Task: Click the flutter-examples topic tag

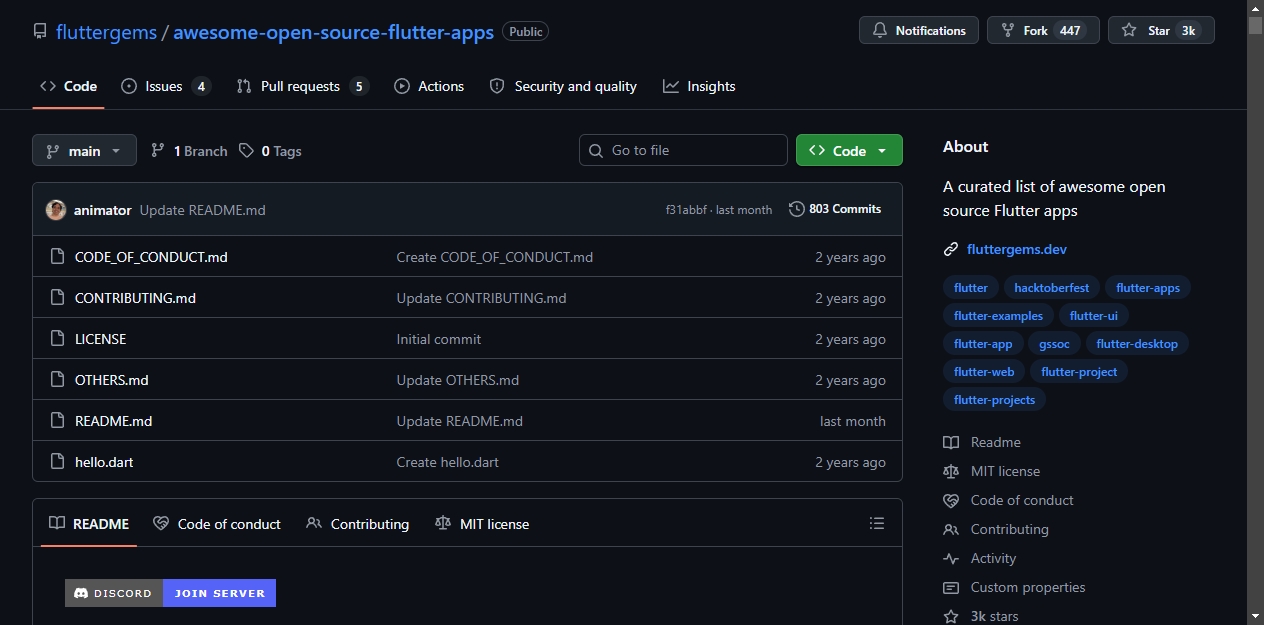Action: click(998, 316)
